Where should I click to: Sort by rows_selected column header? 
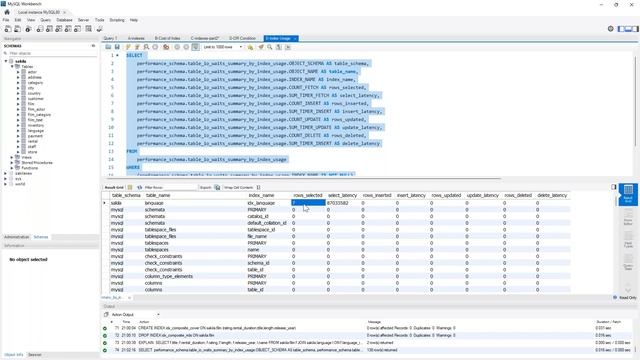[308, 196]
